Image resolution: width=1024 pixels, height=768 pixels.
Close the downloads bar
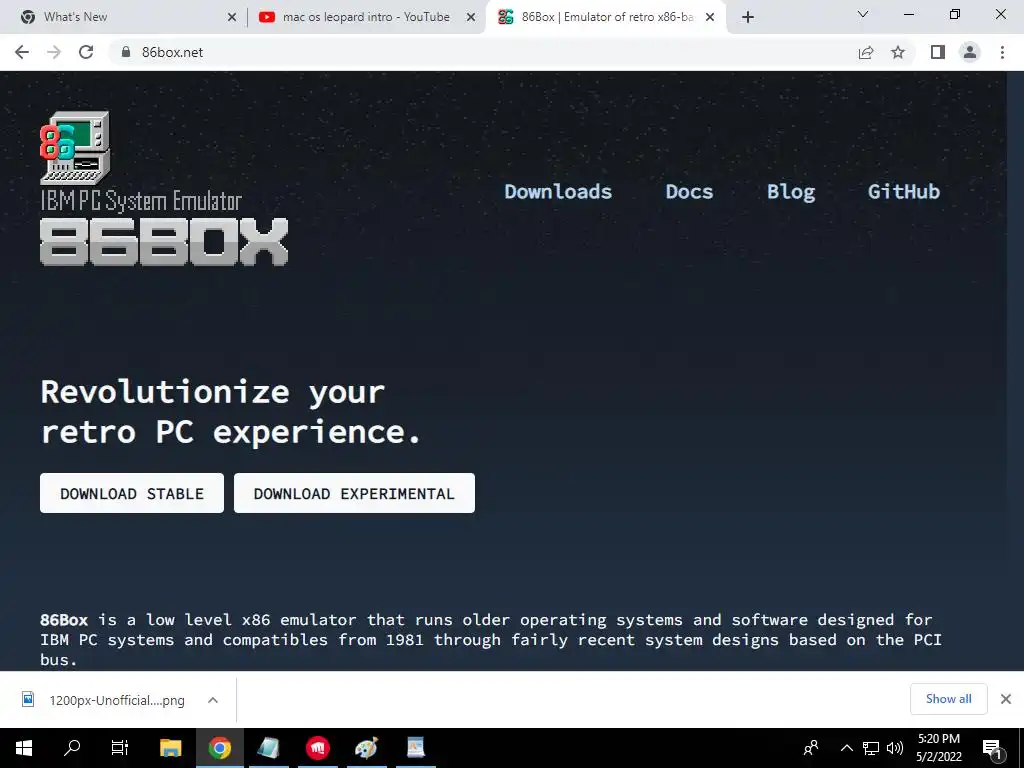coord(1006,699)
